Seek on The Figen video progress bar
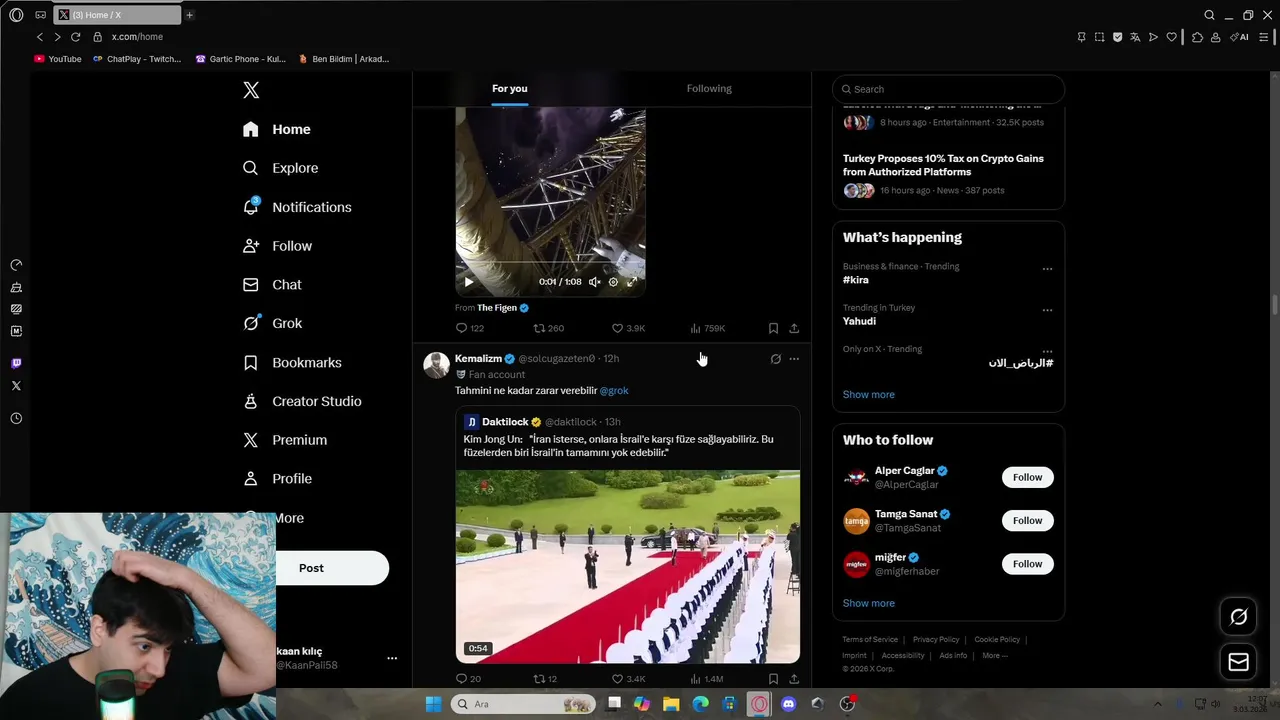Image resolution: width=1280 pixels, height=720 pixels. (x=550, y=263)
